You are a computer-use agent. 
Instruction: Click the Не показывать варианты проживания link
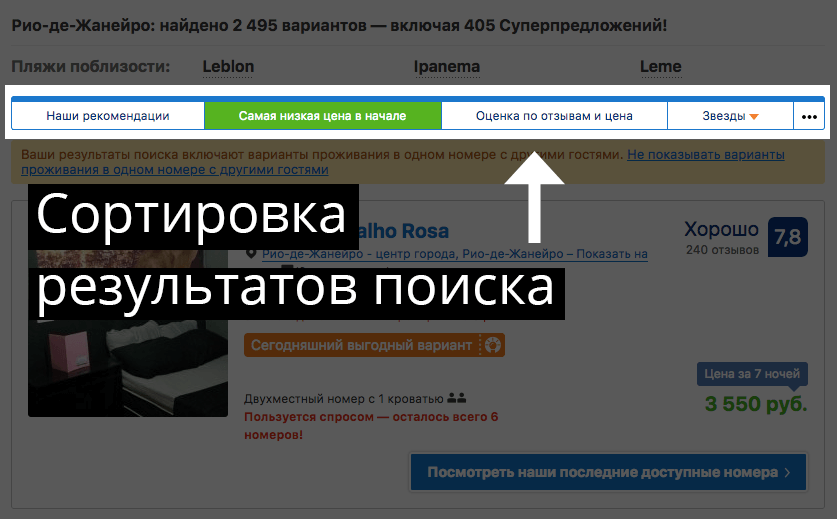(705, 155)
